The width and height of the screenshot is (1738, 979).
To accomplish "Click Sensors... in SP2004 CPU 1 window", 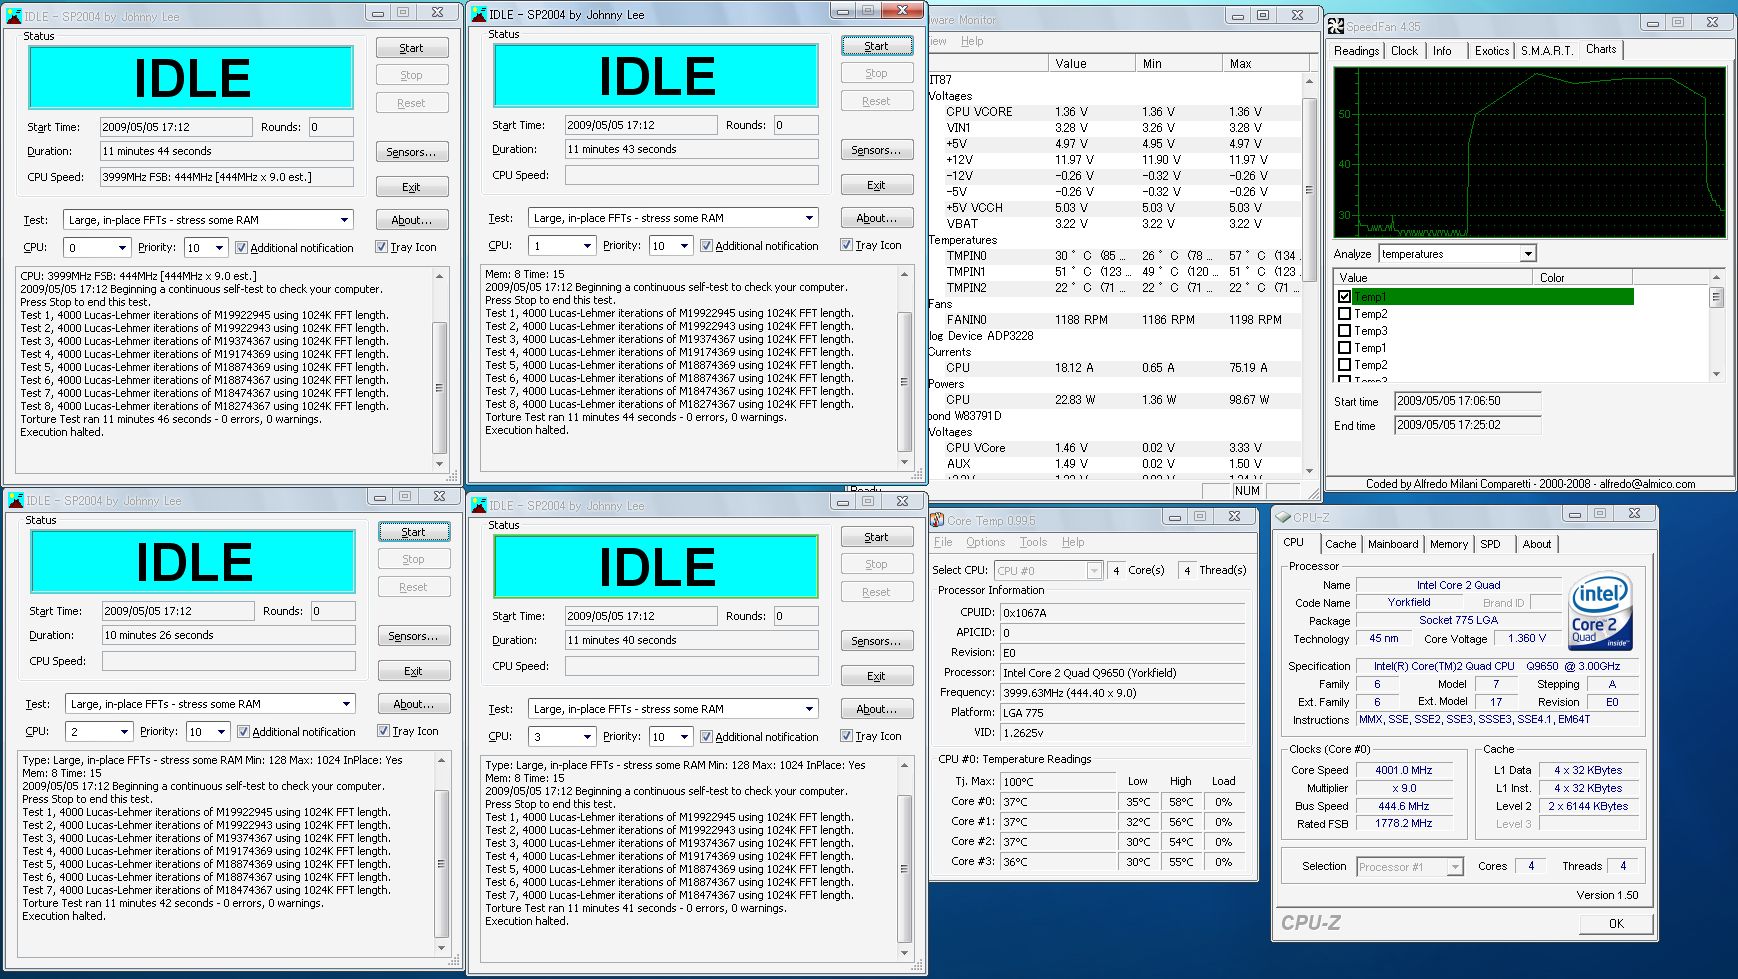I will 876,150.
